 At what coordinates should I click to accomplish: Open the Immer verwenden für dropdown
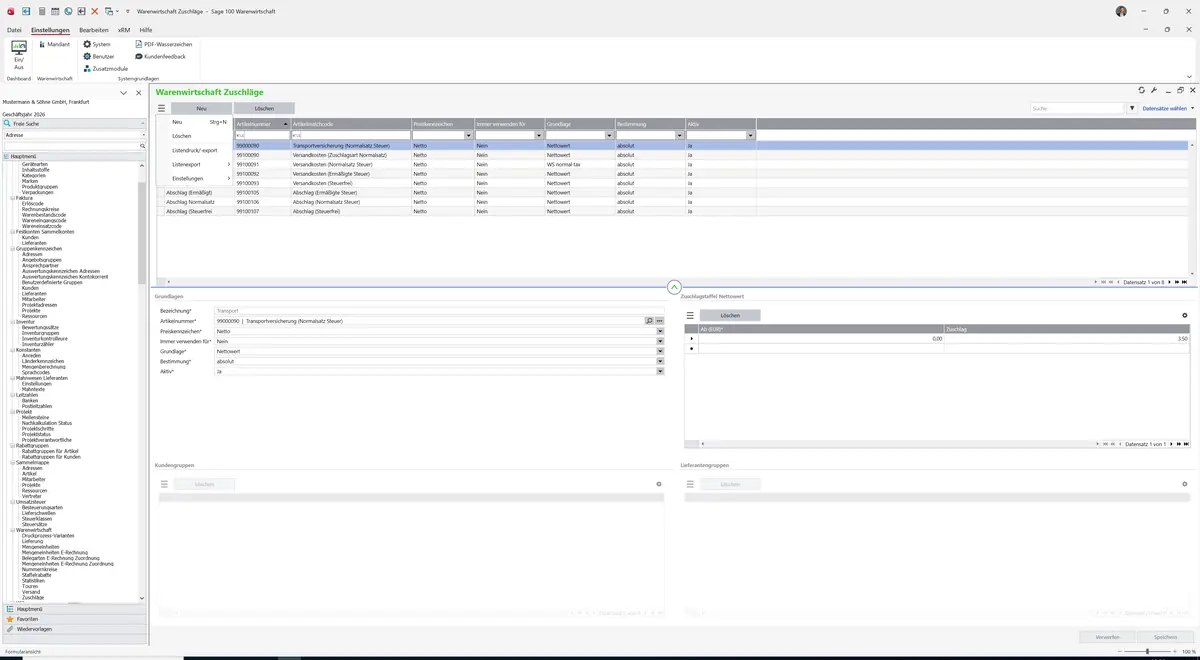660,341
